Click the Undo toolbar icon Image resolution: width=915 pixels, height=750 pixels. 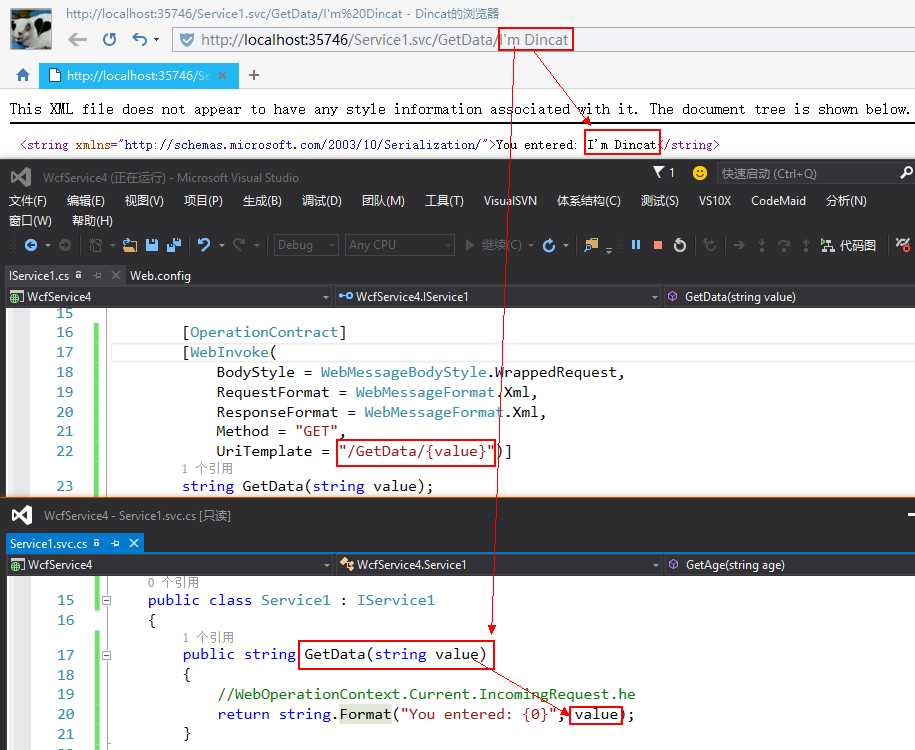point(204,245)
